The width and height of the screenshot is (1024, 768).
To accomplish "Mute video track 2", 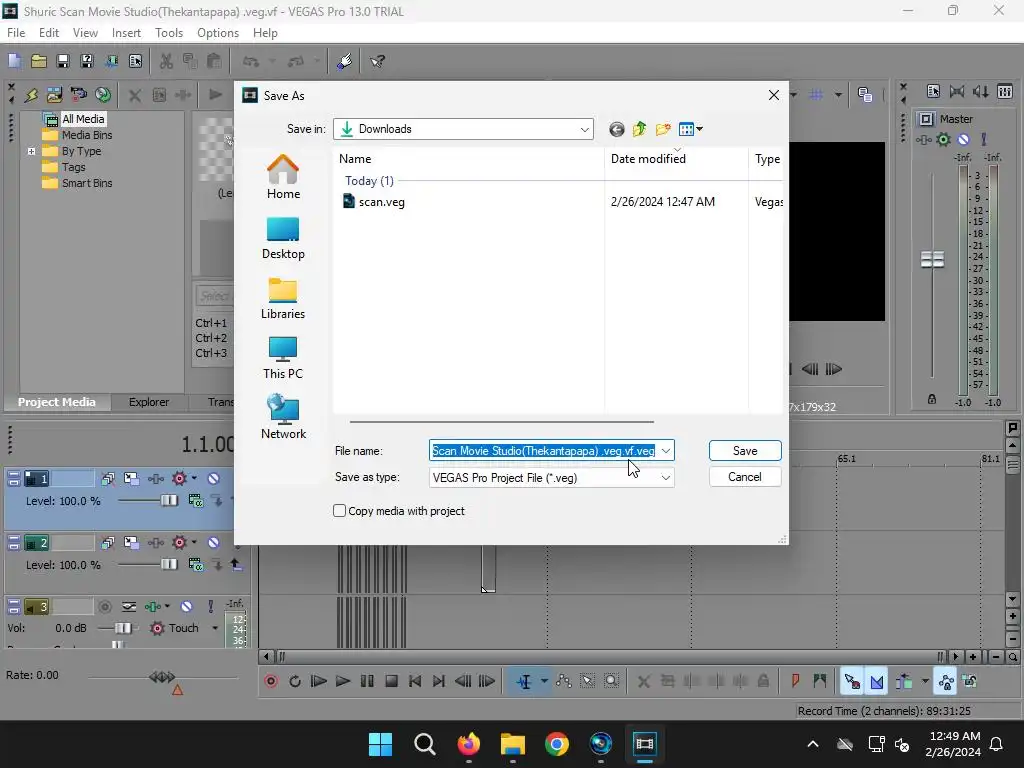I will [214, 543].
